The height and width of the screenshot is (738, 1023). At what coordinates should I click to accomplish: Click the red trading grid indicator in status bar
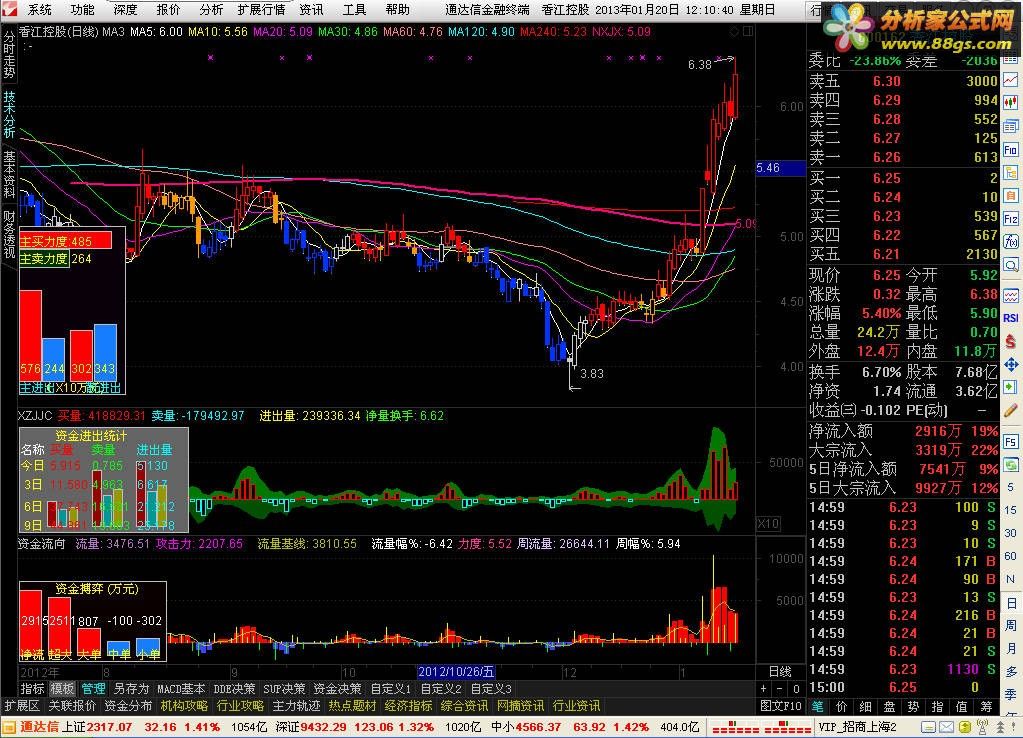[761, 727]
